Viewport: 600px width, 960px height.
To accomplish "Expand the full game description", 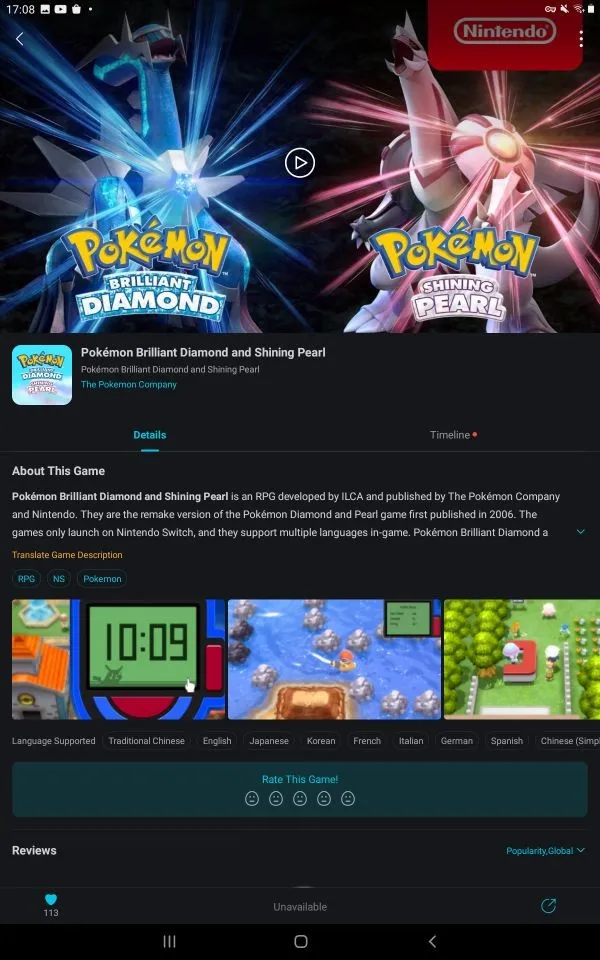I will tap(580, 531).
